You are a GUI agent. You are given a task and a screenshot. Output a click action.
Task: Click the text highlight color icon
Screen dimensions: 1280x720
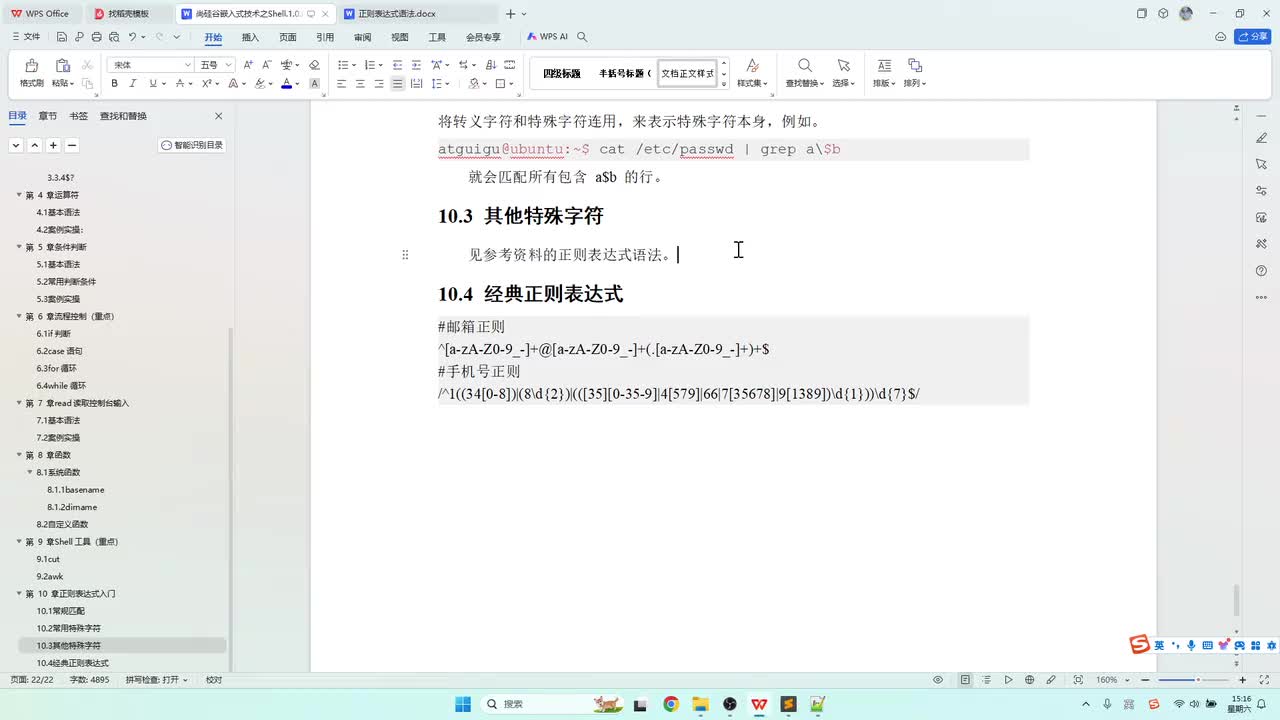click(x=259, y=84)
